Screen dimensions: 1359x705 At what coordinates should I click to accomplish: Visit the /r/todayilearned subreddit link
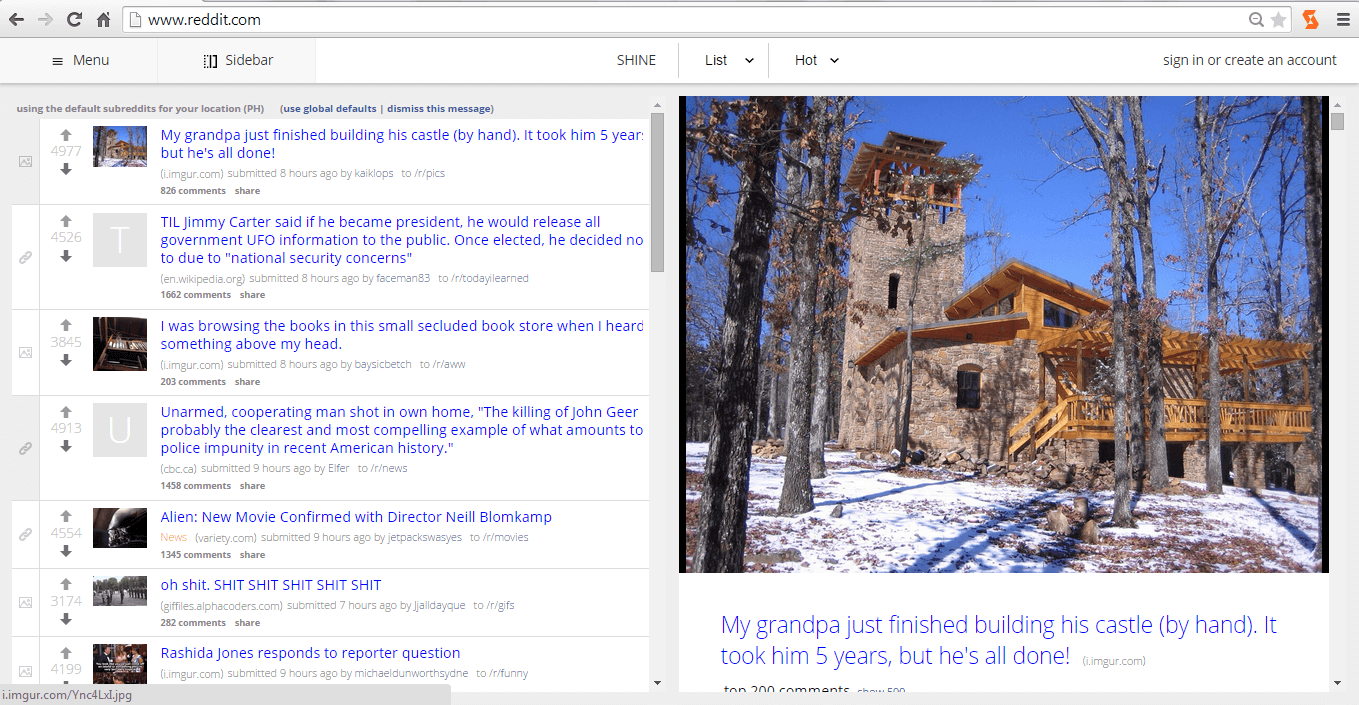(x=489, y=278)
